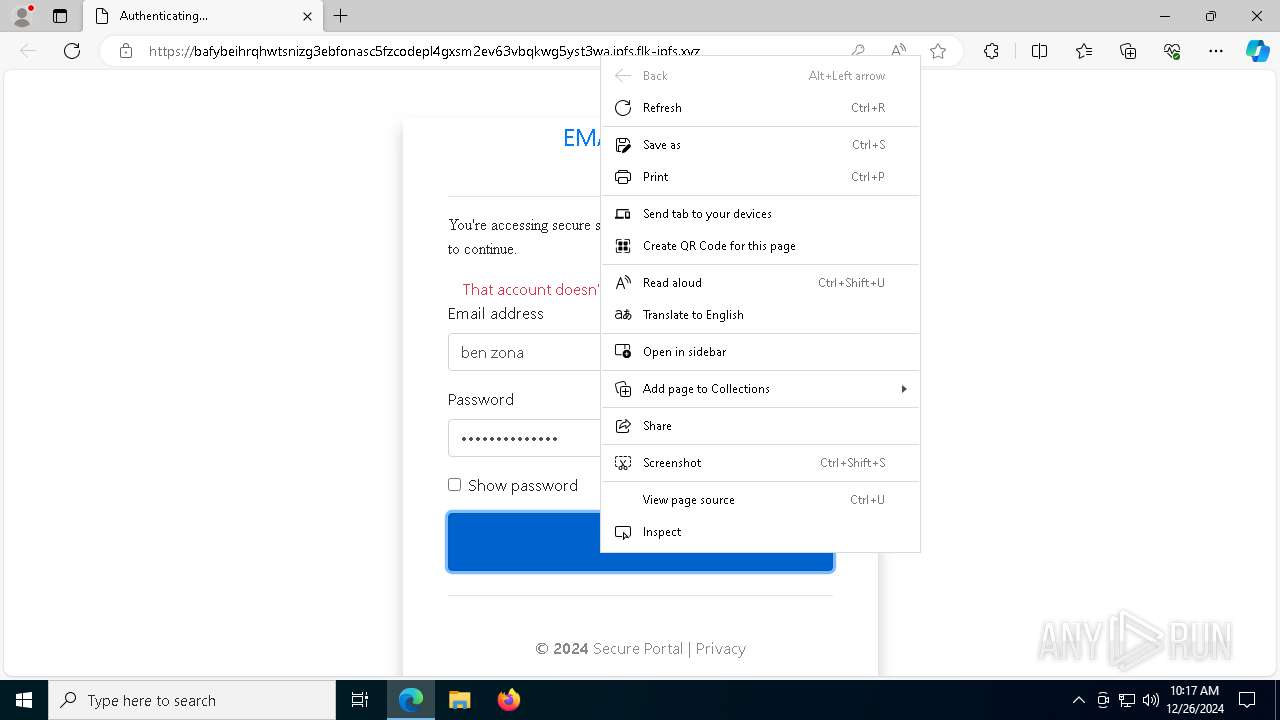Open a new tab with plus icon
This screenshot has width=1280, height=720.
(x=341, y=16)
